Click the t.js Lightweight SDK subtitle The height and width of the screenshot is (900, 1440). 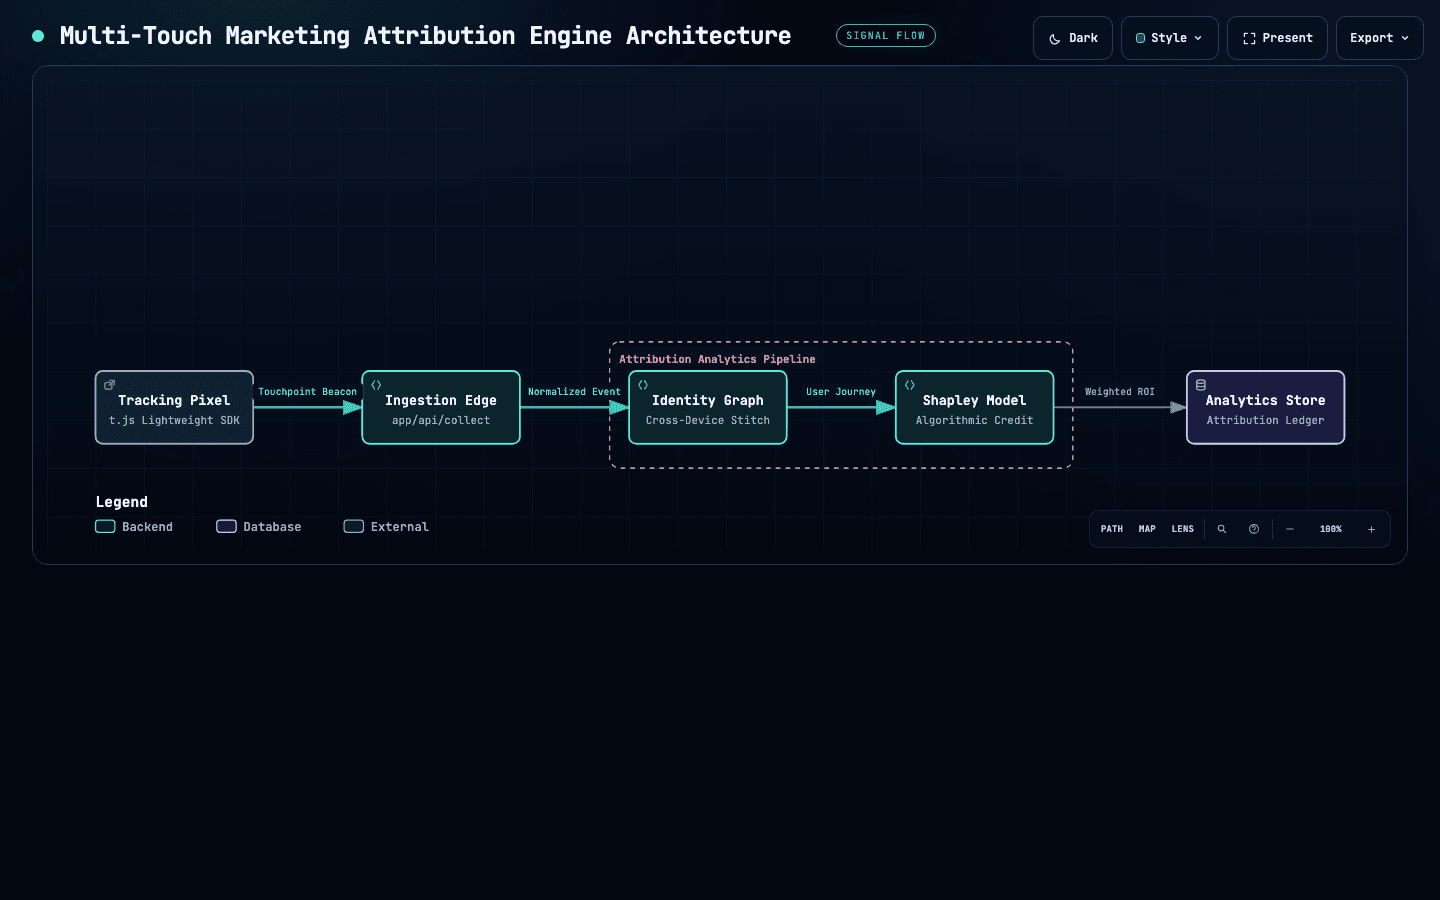174,421
